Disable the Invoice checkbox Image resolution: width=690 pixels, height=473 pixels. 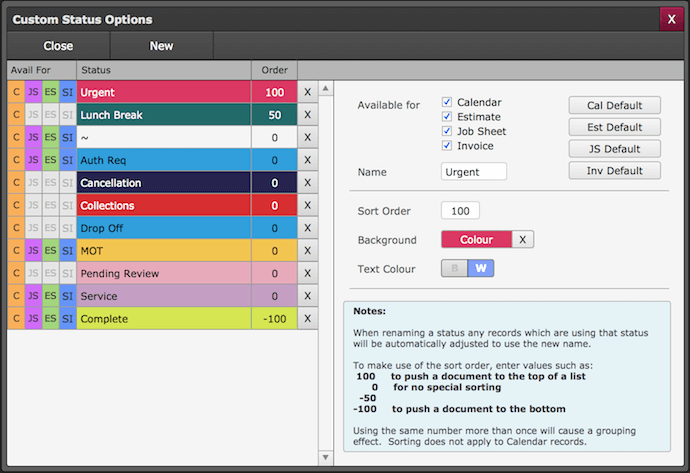447,146
